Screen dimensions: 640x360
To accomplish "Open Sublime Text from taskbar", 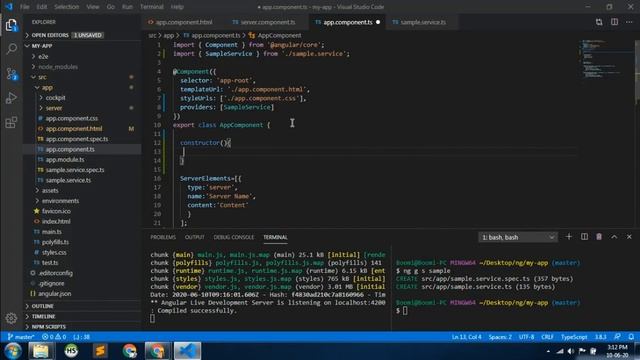I will [100, 351].
